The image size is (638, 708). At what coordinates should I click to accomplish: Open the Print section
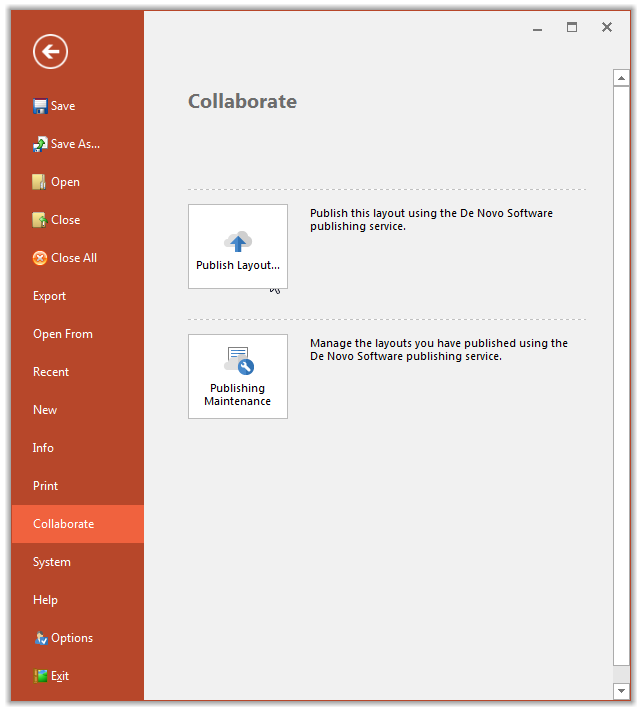(x=46, y=486)
